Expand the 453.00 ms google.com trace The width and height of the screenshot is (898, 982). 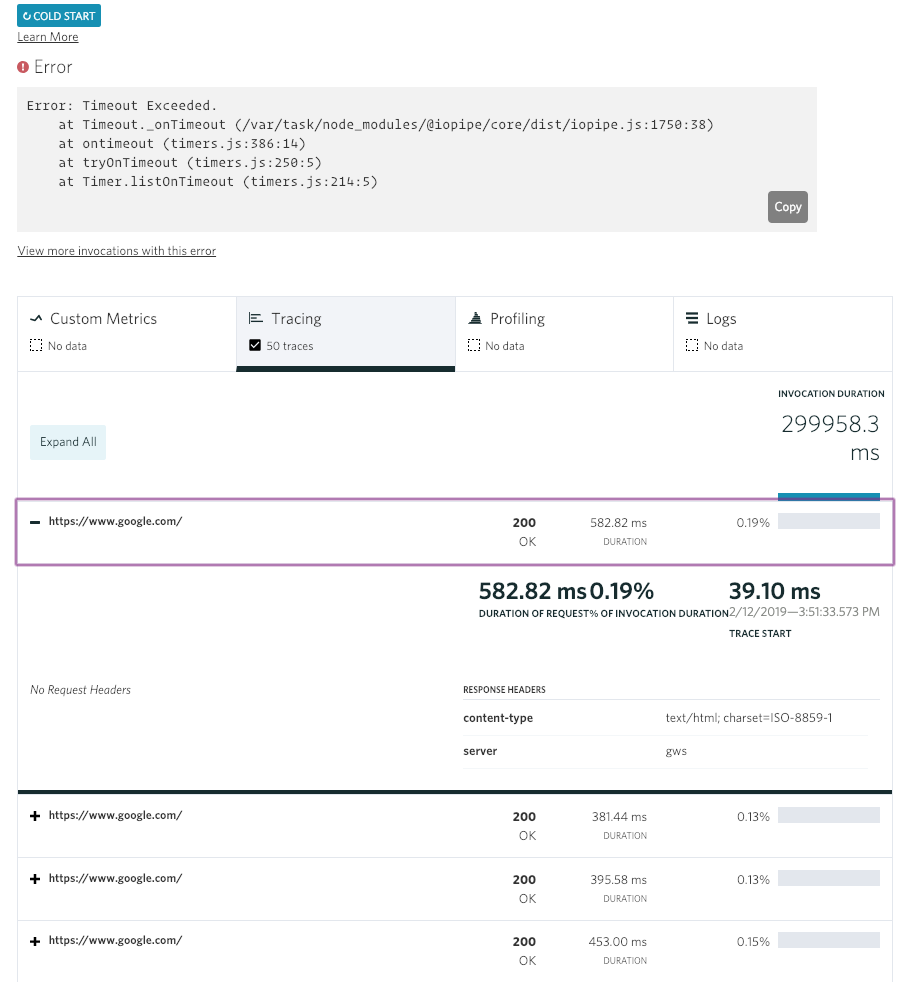pyautogui.click(x=35, y=940)
